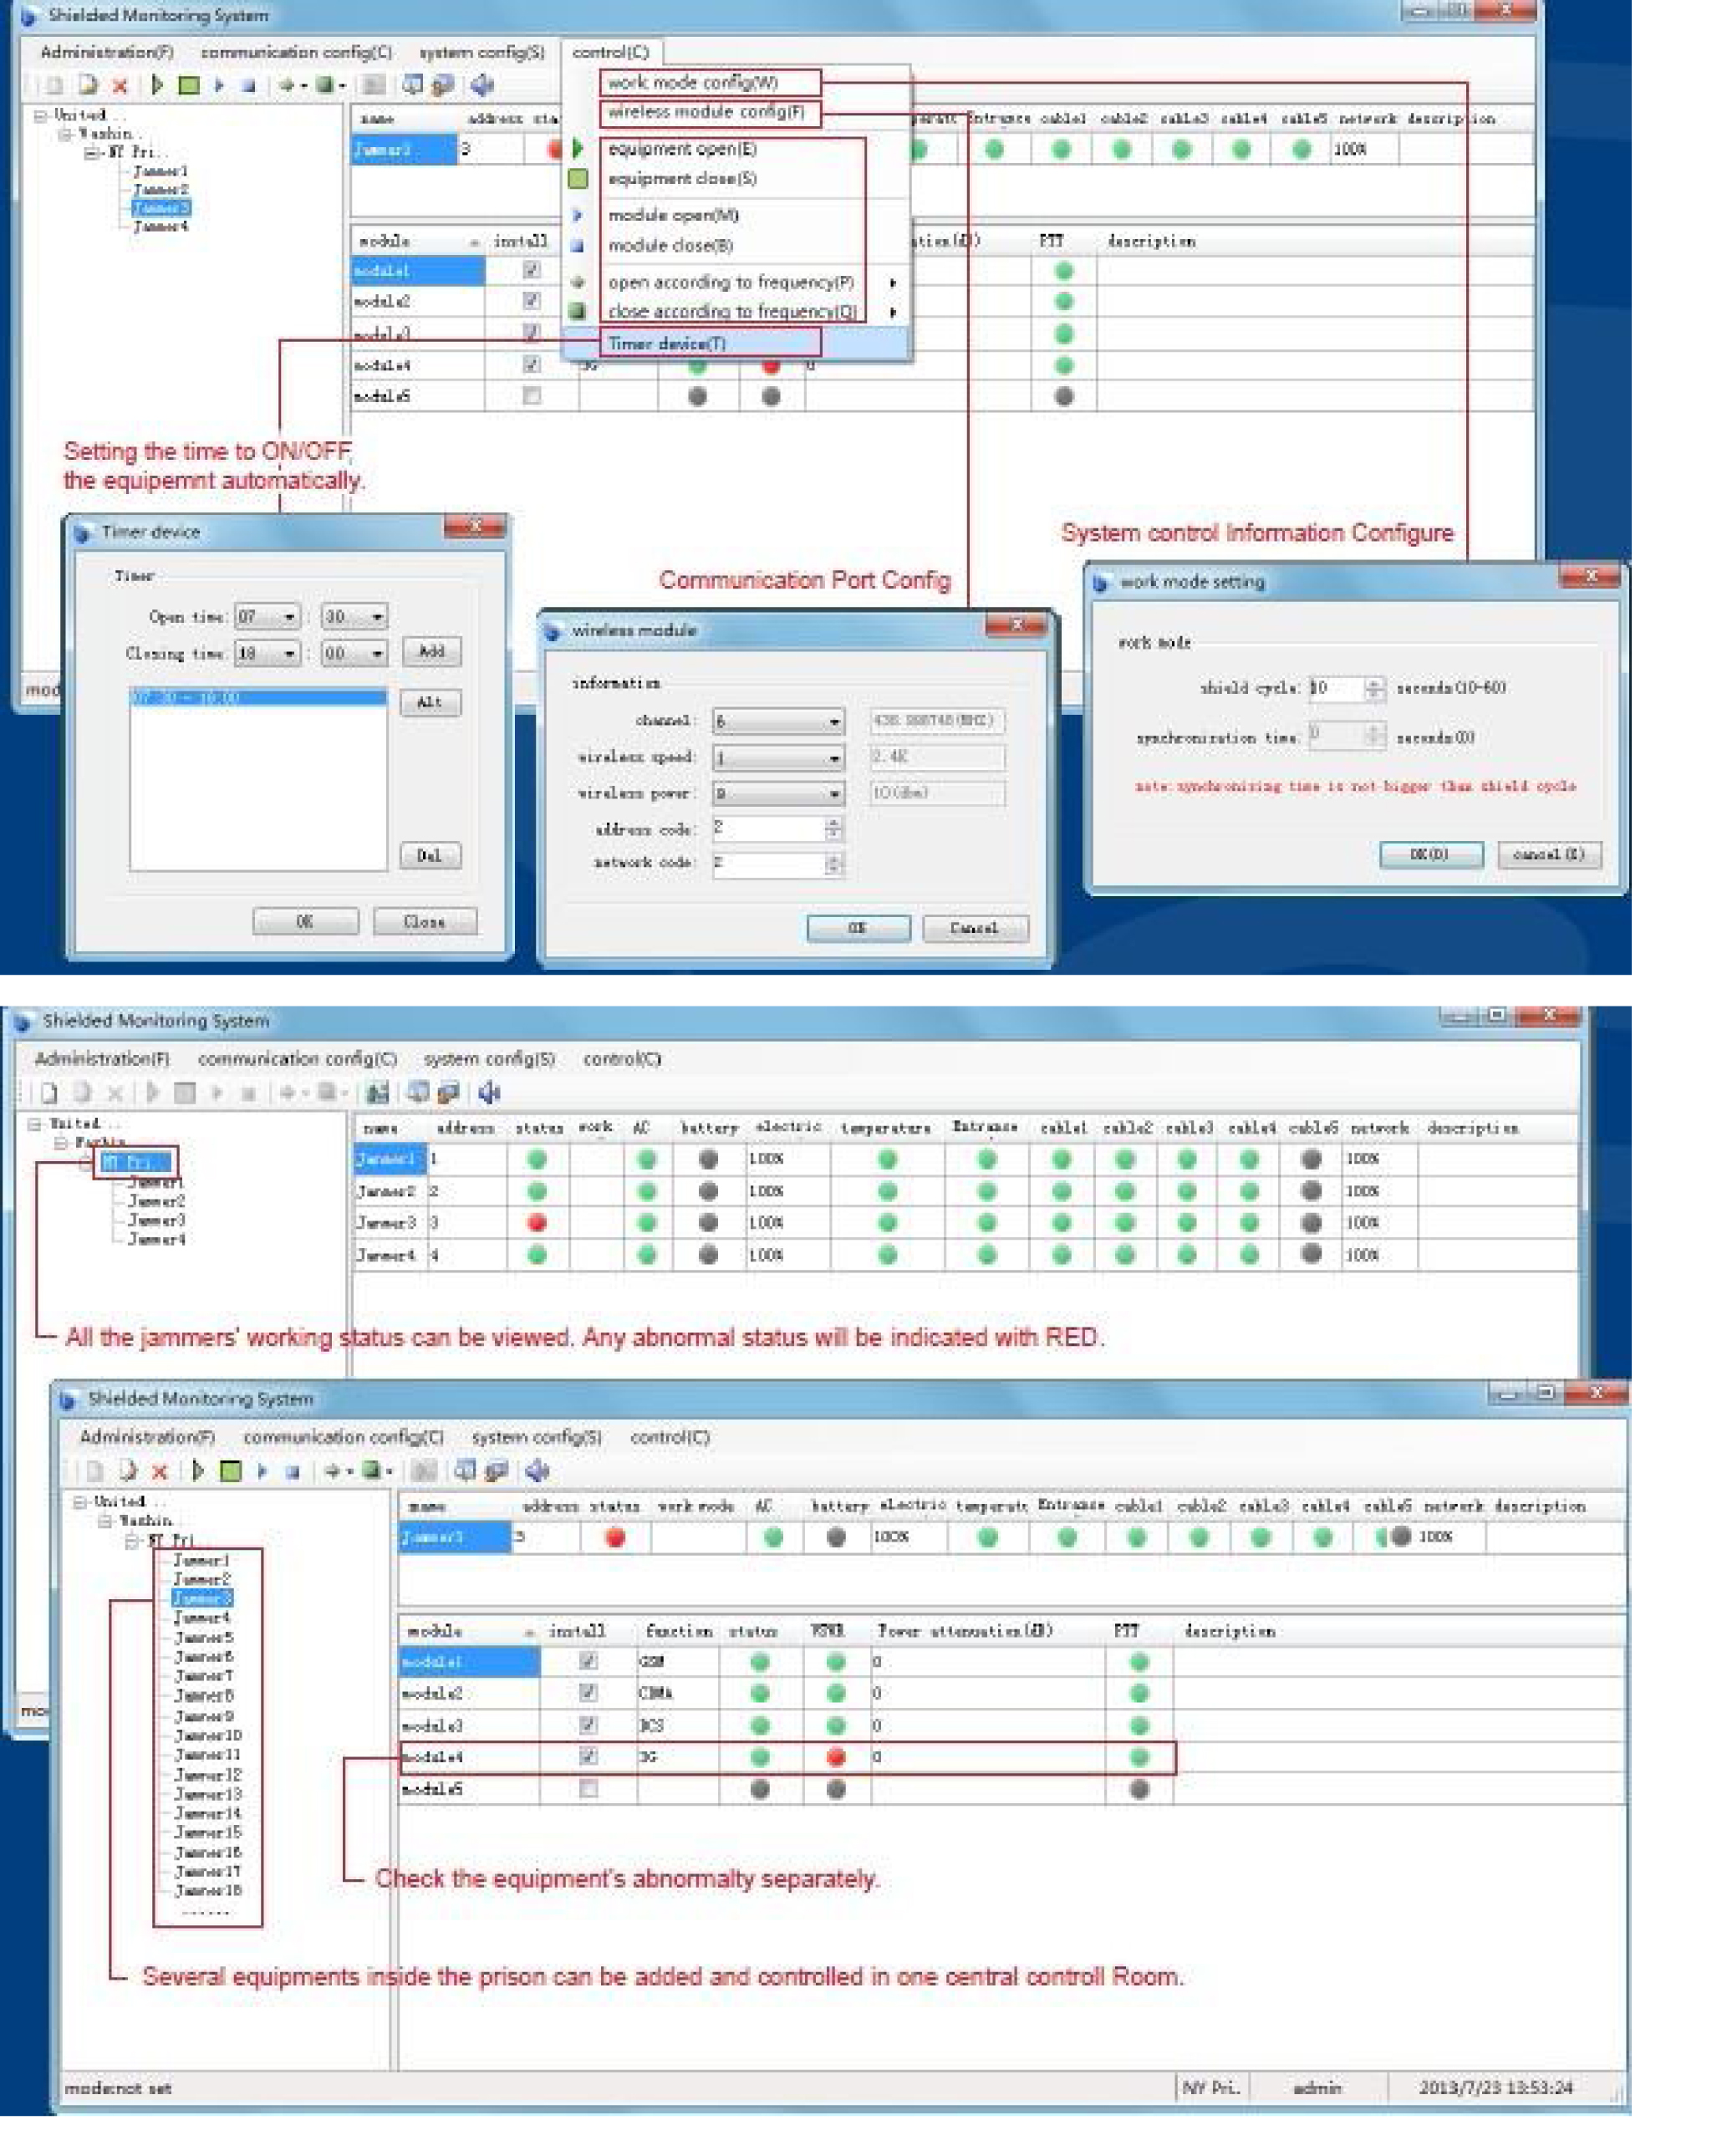Click speaker sound icon in bottom window toolbar

click(538, 1471)
